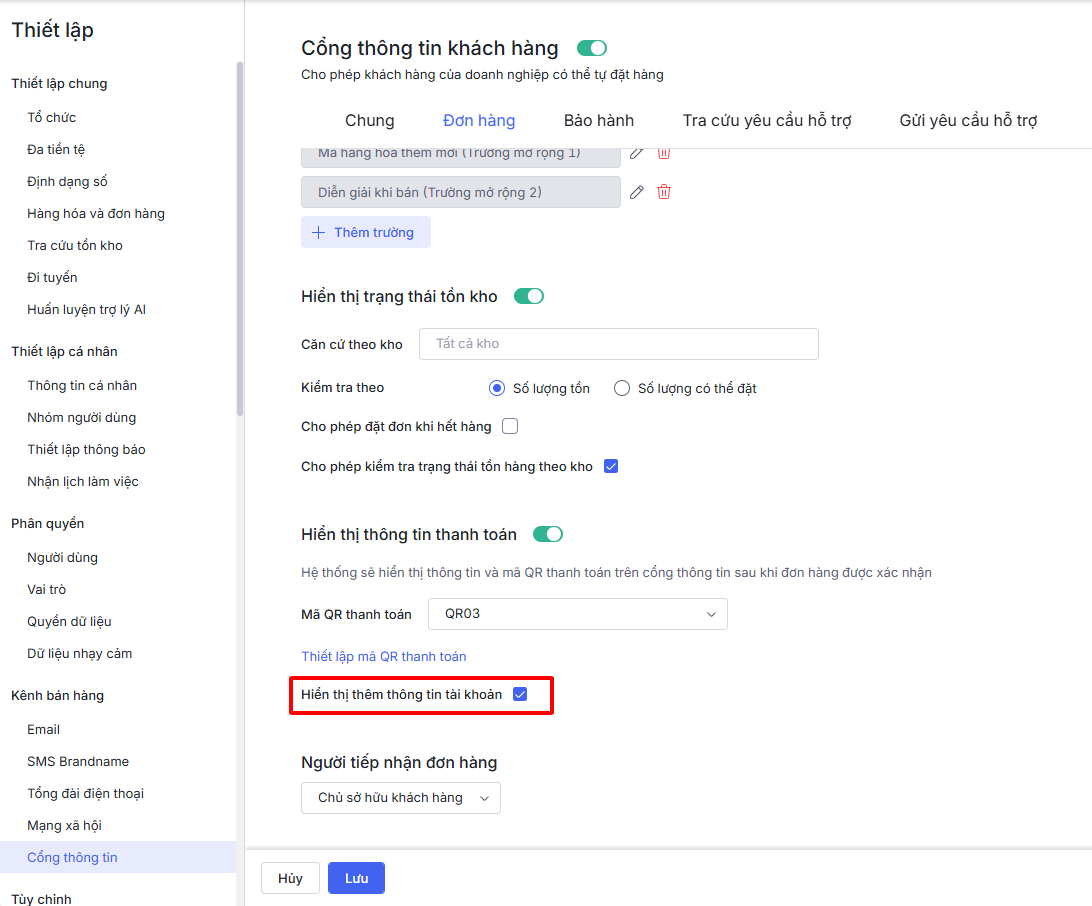The width and height of the screenshot is (1092, 906).
Task: Open the Mã QR thanh toán dropdown
Action: [577, 614]
